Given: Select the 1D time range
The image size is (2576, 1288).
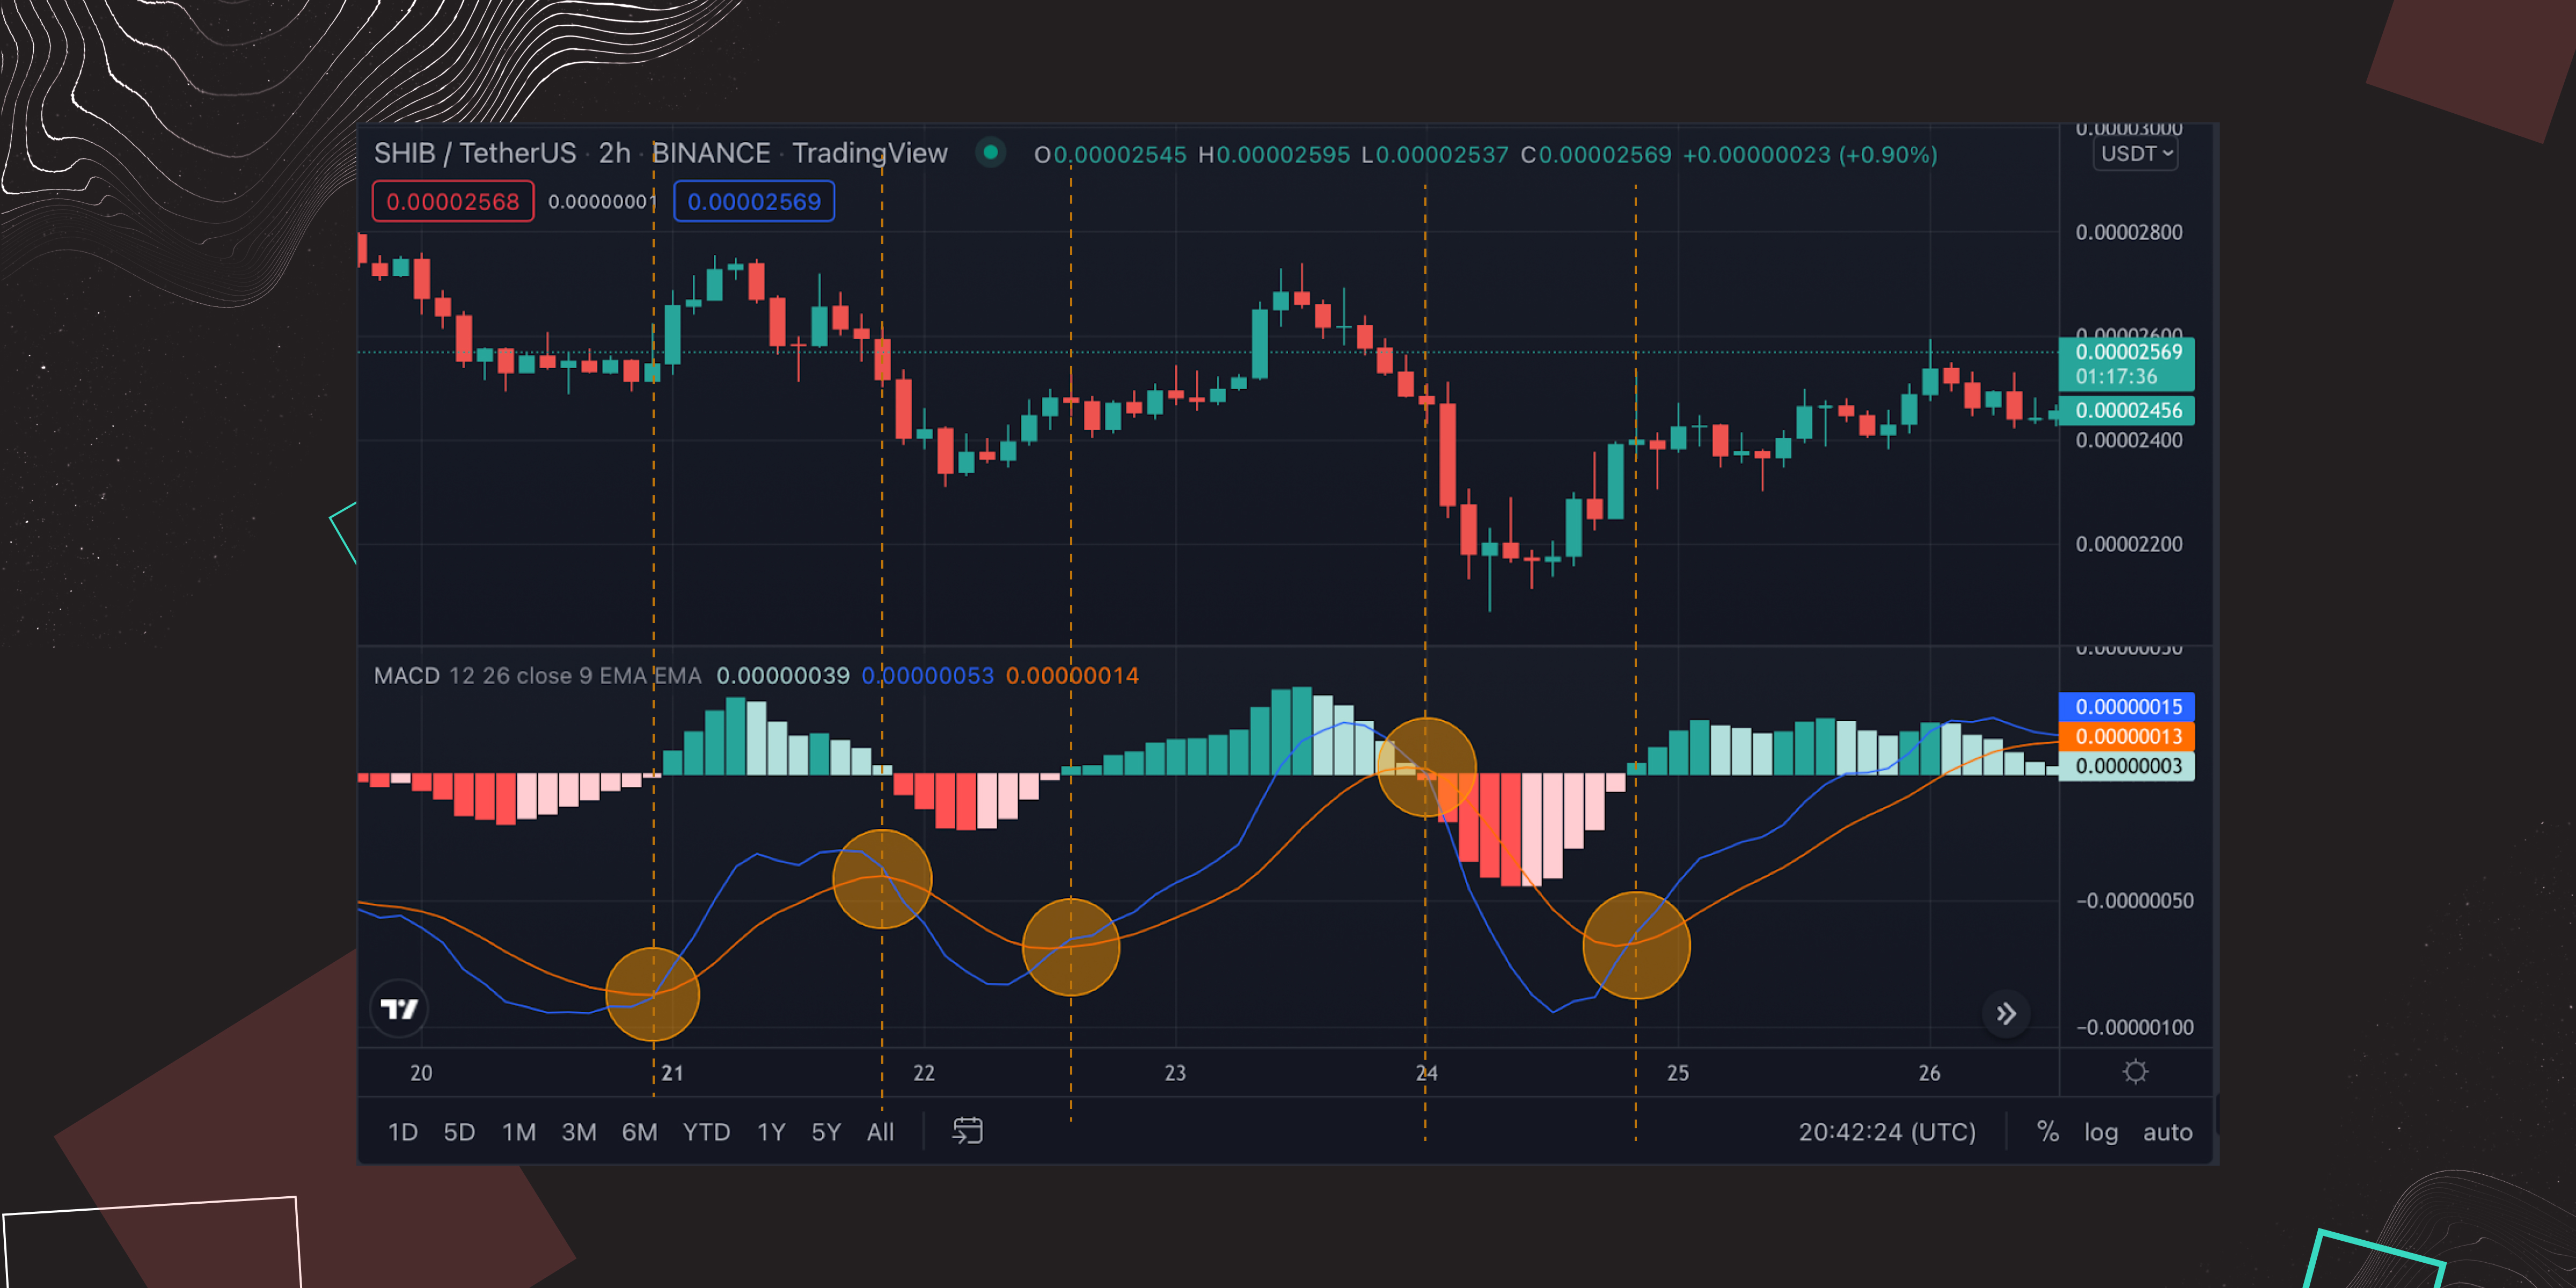Looking at the screenshot, I should point(402,1132).
